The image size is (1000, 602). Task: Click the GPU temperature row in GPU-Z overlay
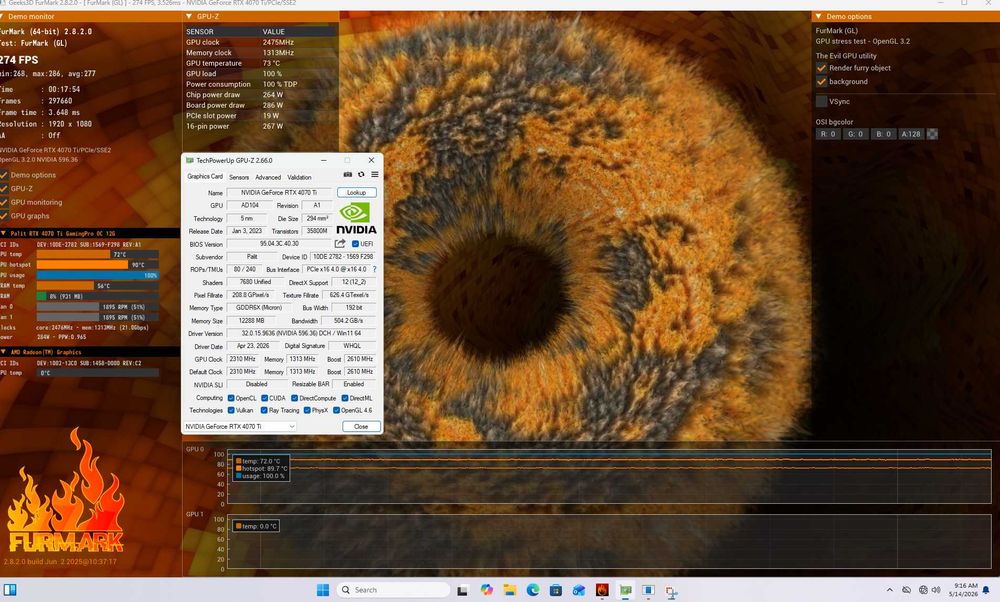tap(261, 63)
